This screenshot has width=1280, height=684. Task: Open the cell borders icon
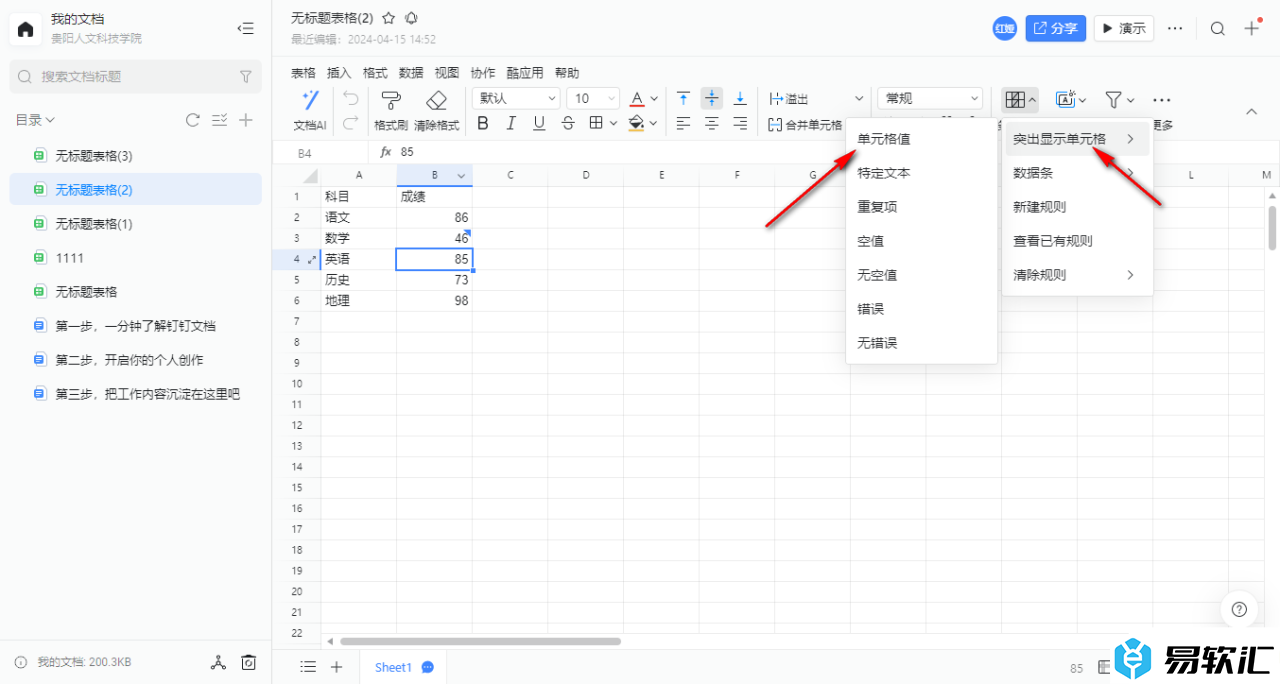point(596,123)
